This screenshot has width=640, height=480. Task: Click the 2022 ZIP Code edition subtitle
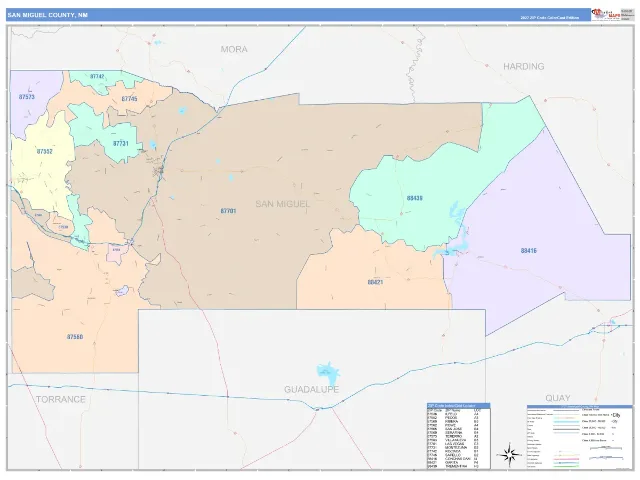[x=549, y=18]
